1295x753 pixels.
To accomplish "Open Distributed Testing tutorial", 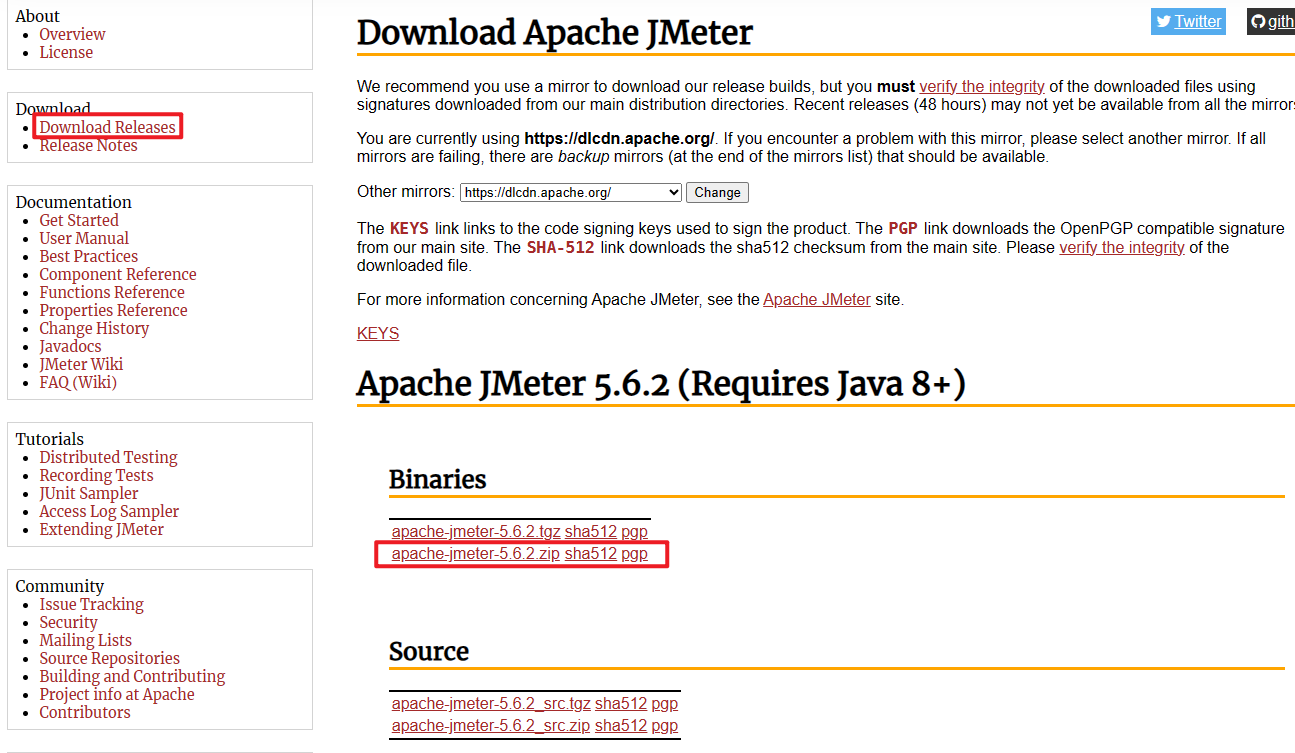I will (108, 457).
